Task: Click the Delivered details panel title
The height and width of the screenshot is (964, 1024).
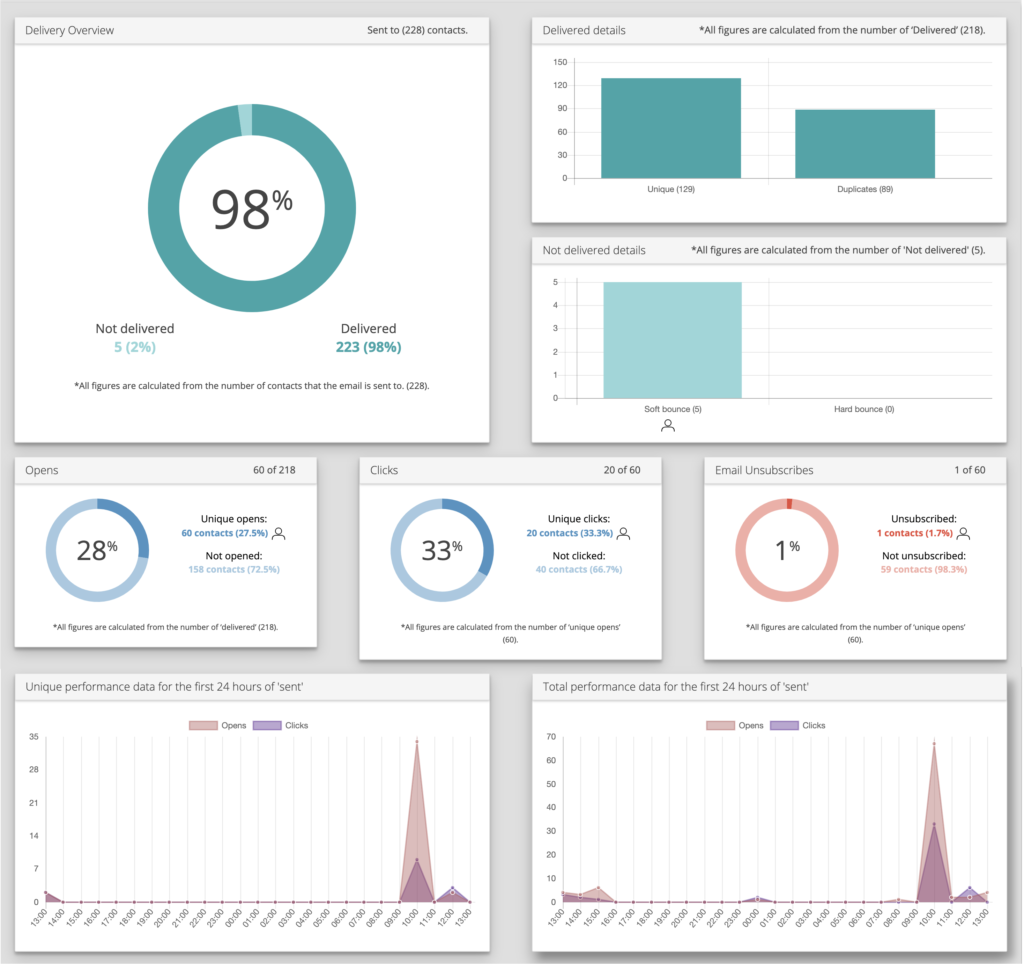Action: click(x=584, y=30)
